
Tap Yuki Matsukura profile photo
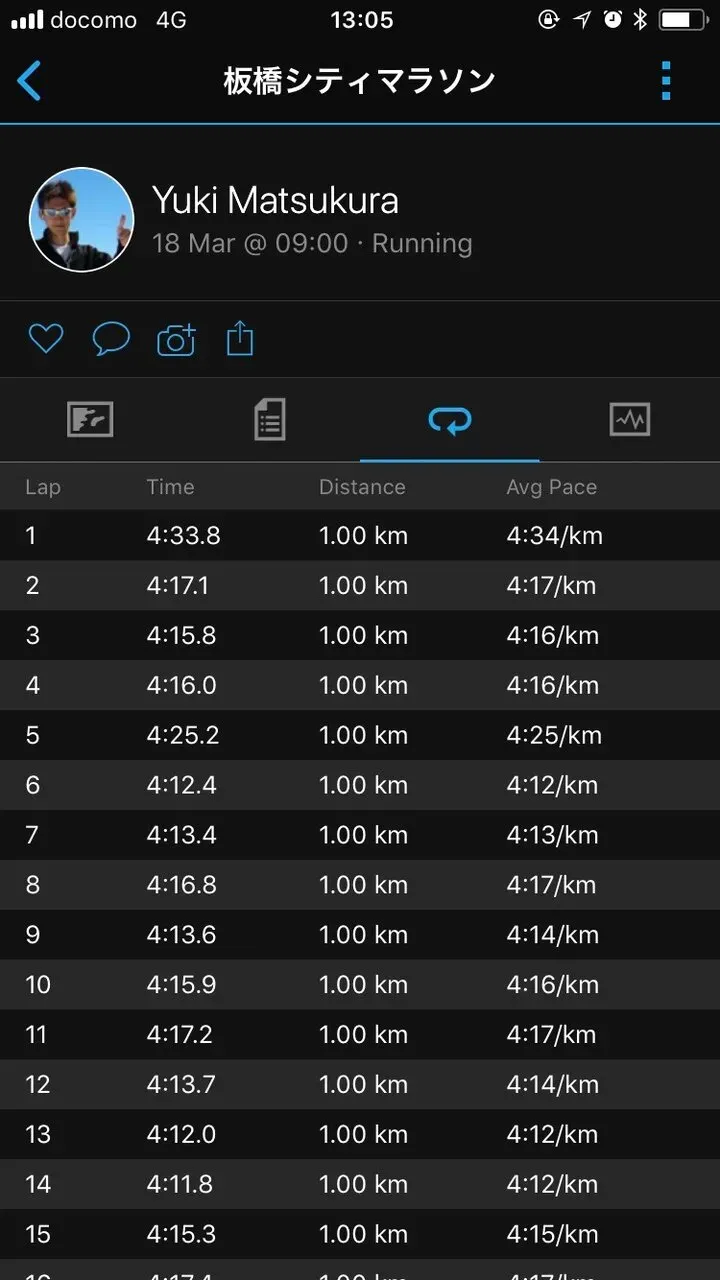pyautogui.click(x=82, y=220)
